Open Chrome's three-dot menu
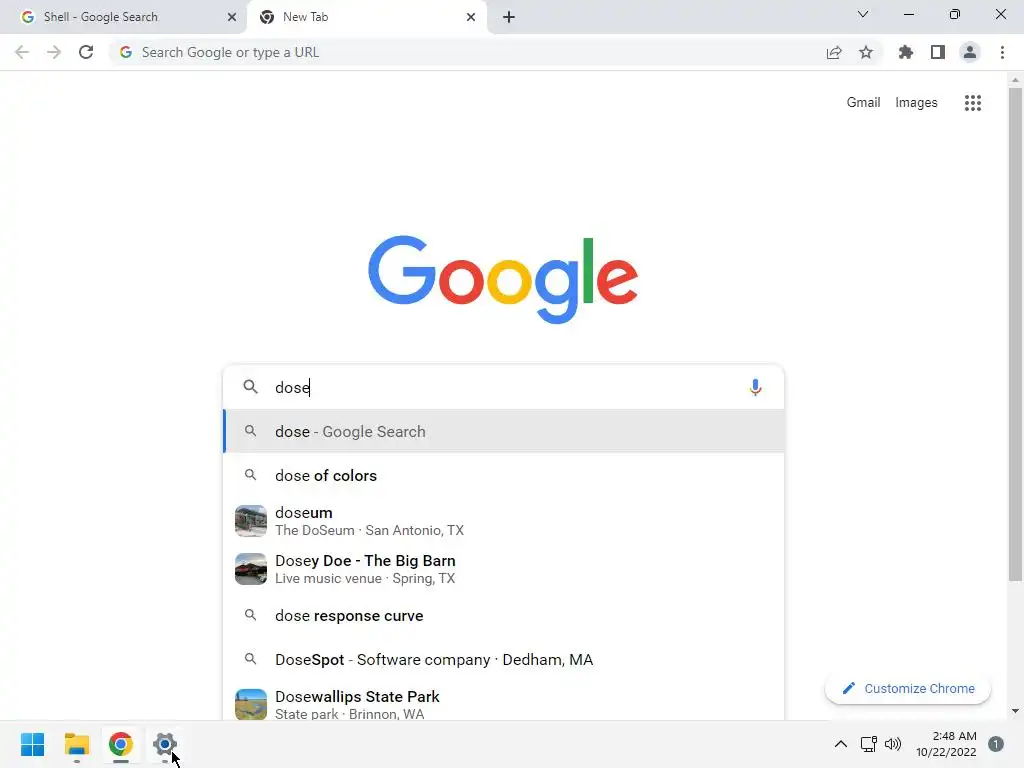This screenshot has width=1024, height=768. (x=1002, y=52)
